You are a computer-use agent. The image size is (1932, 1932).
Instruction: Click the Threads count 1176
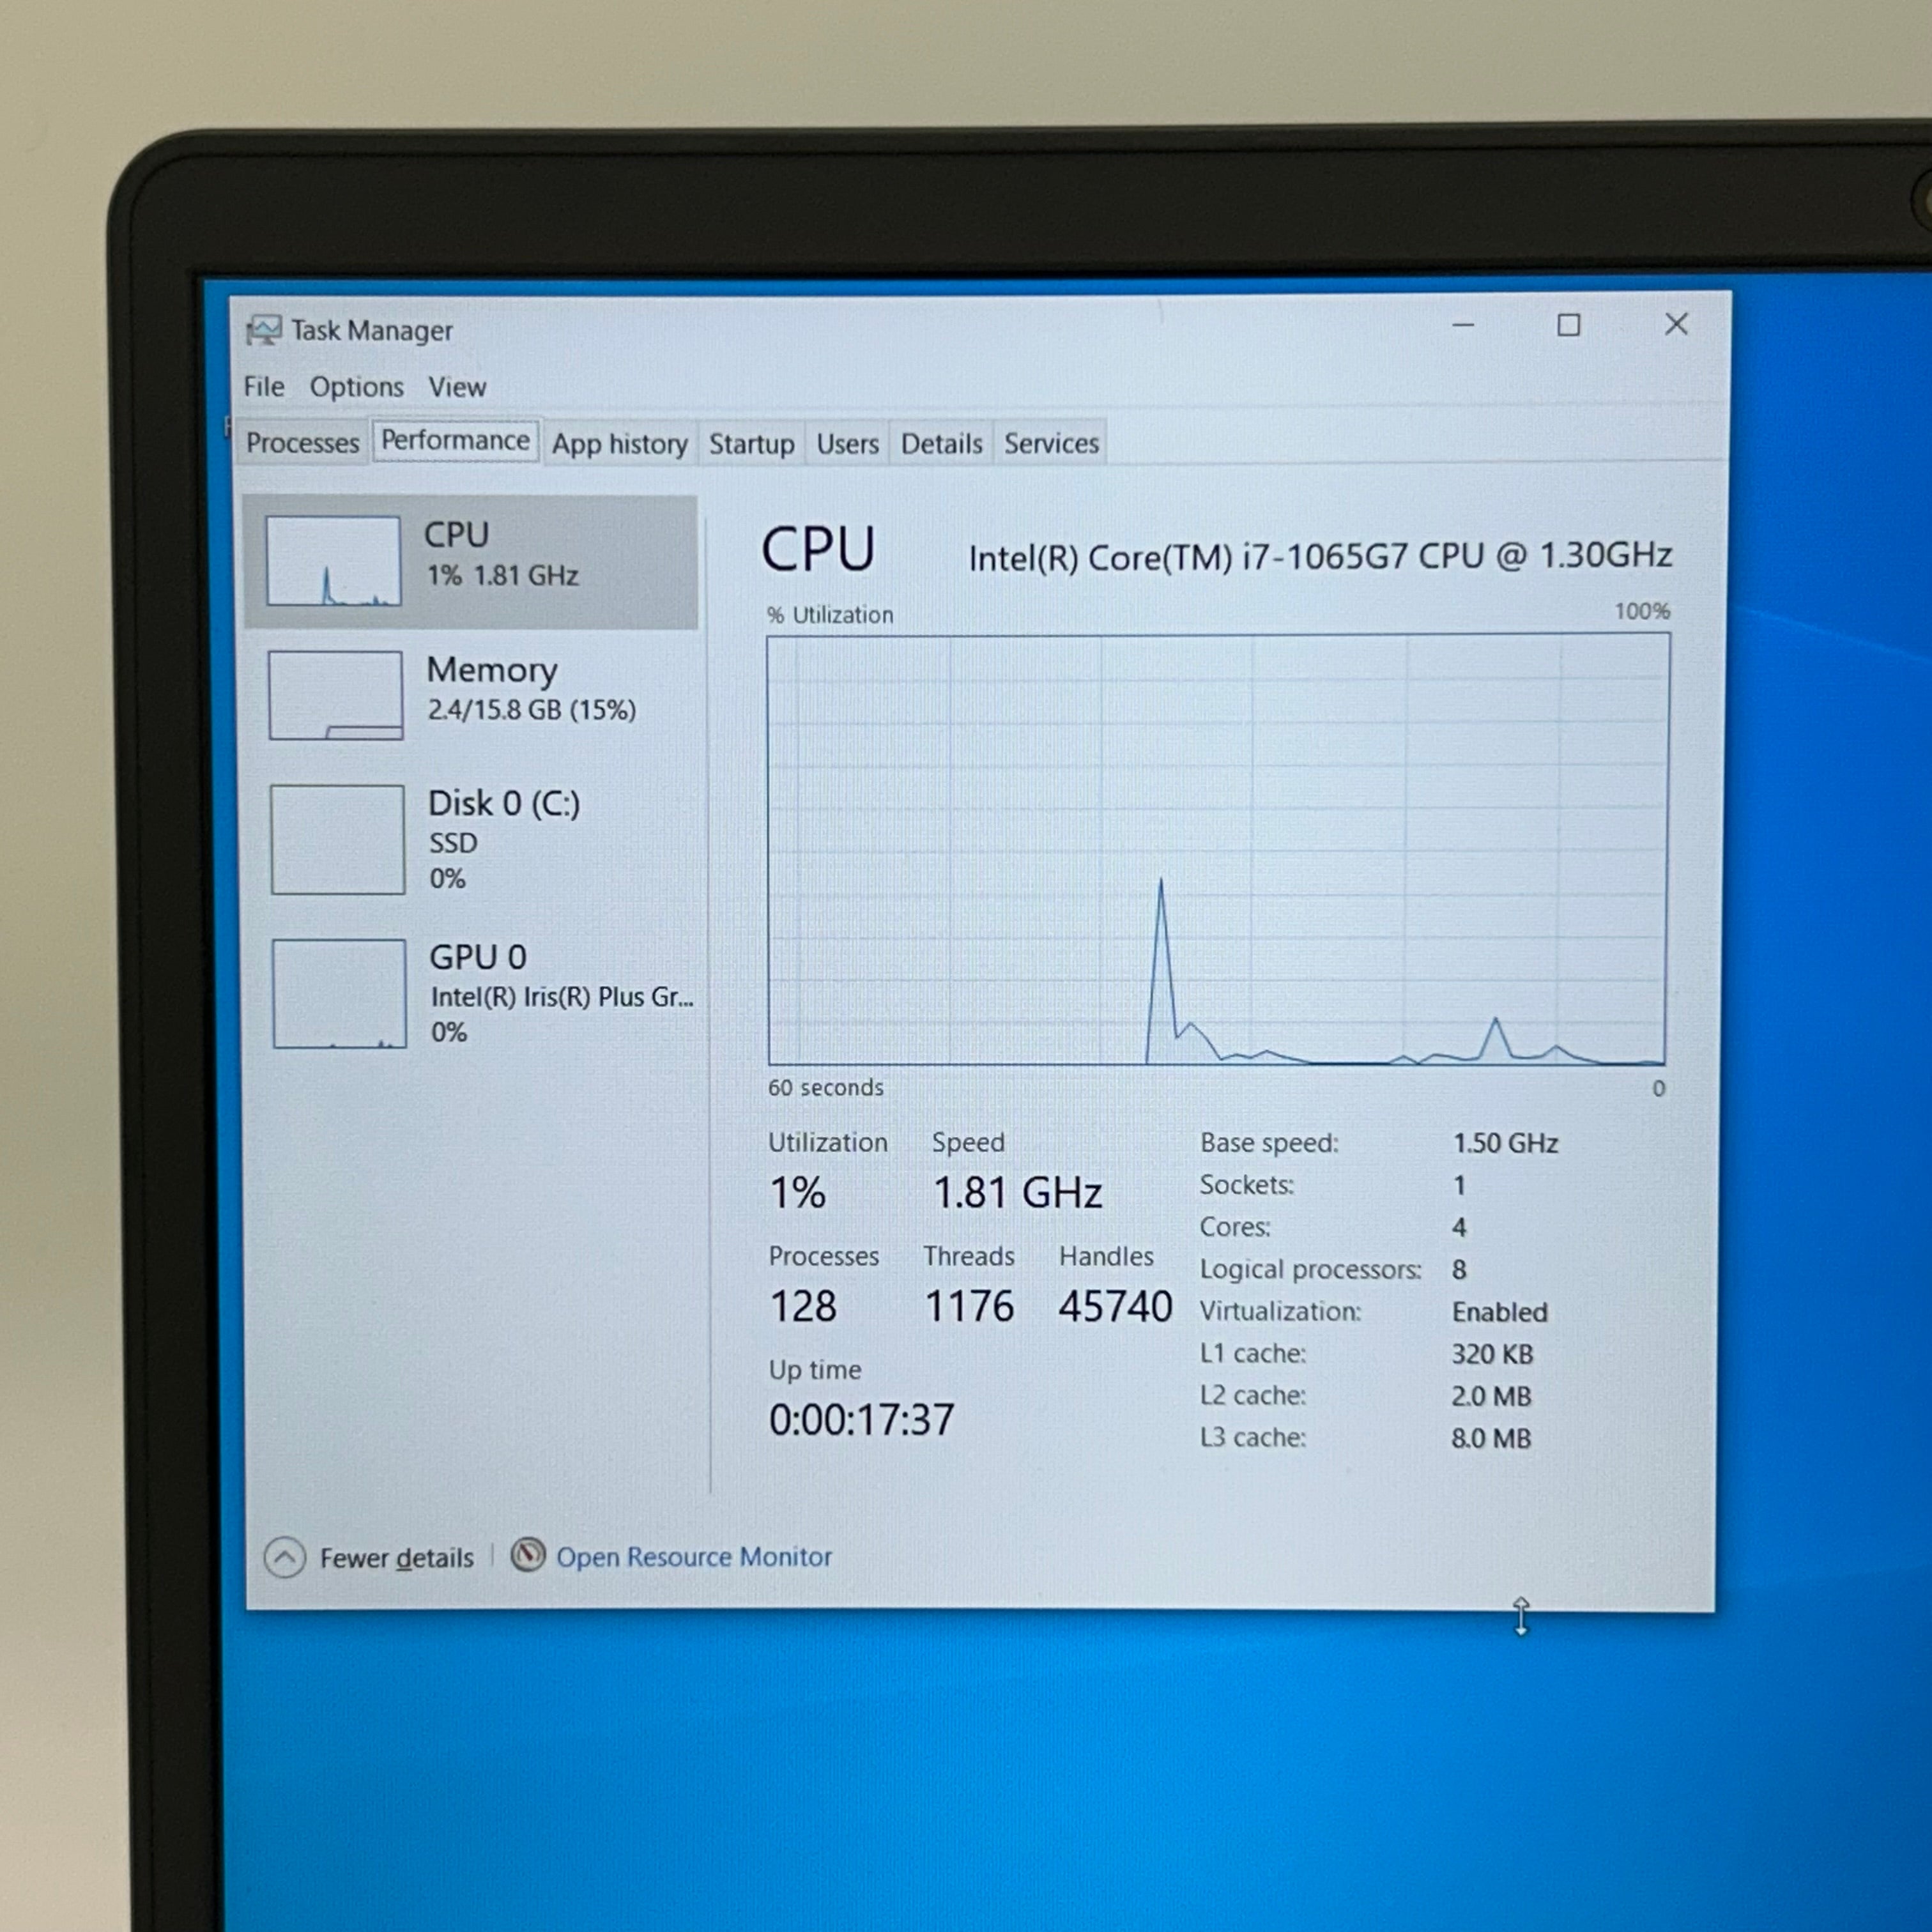(x=969, y=1306)
